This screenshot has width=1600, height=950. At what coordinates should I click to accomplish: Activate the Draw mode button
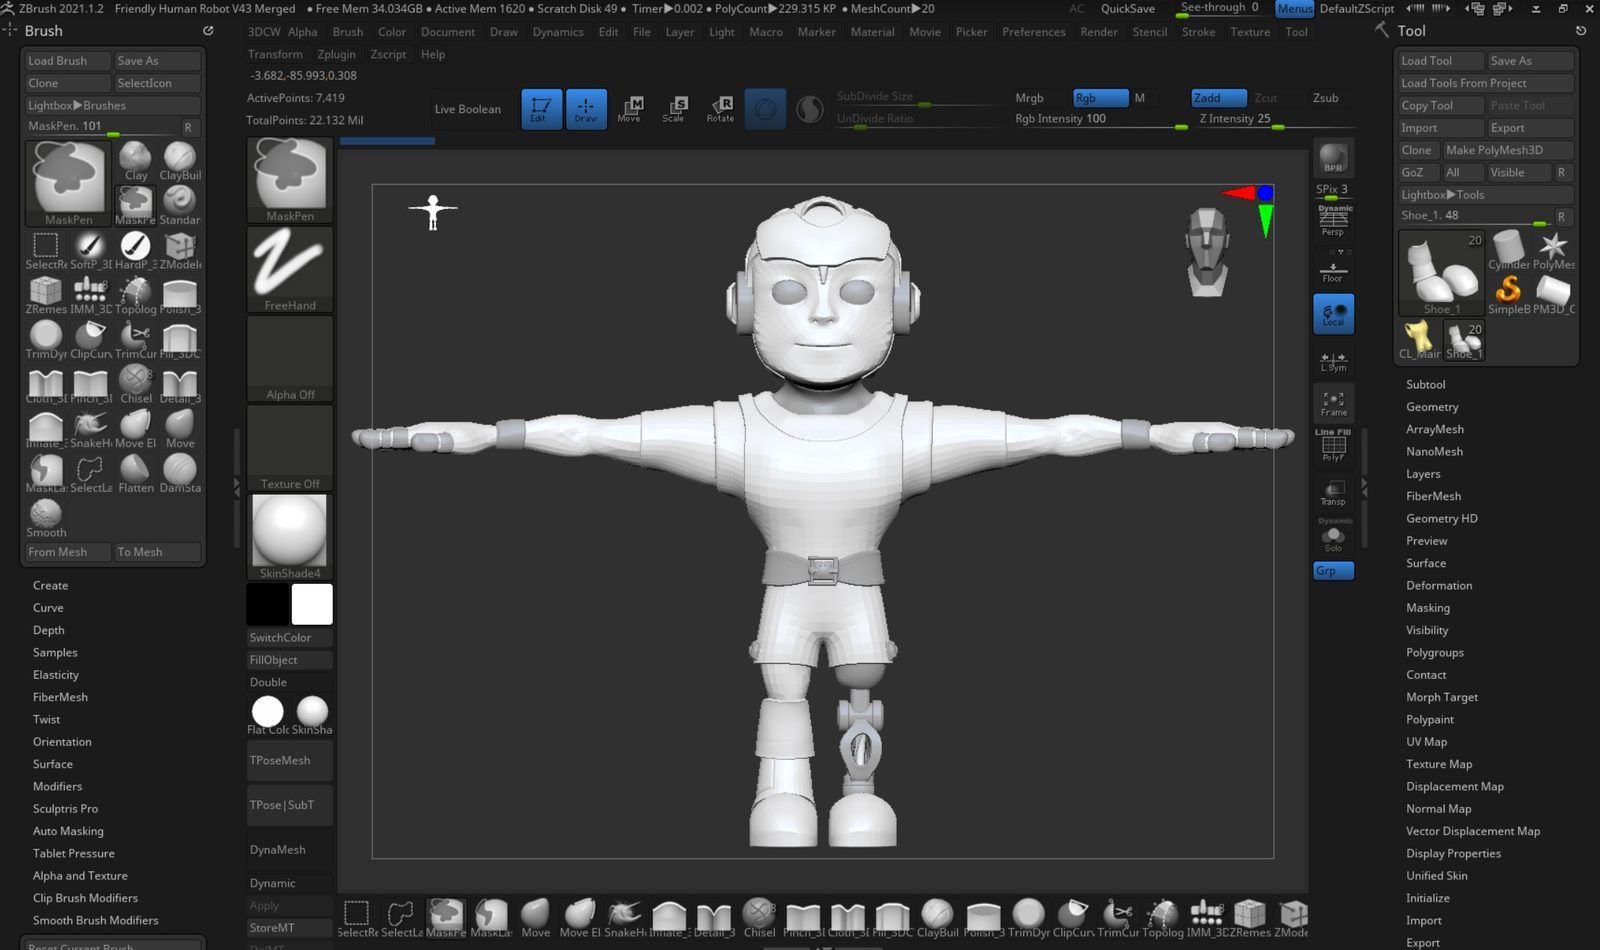click(x=586, y=109)
